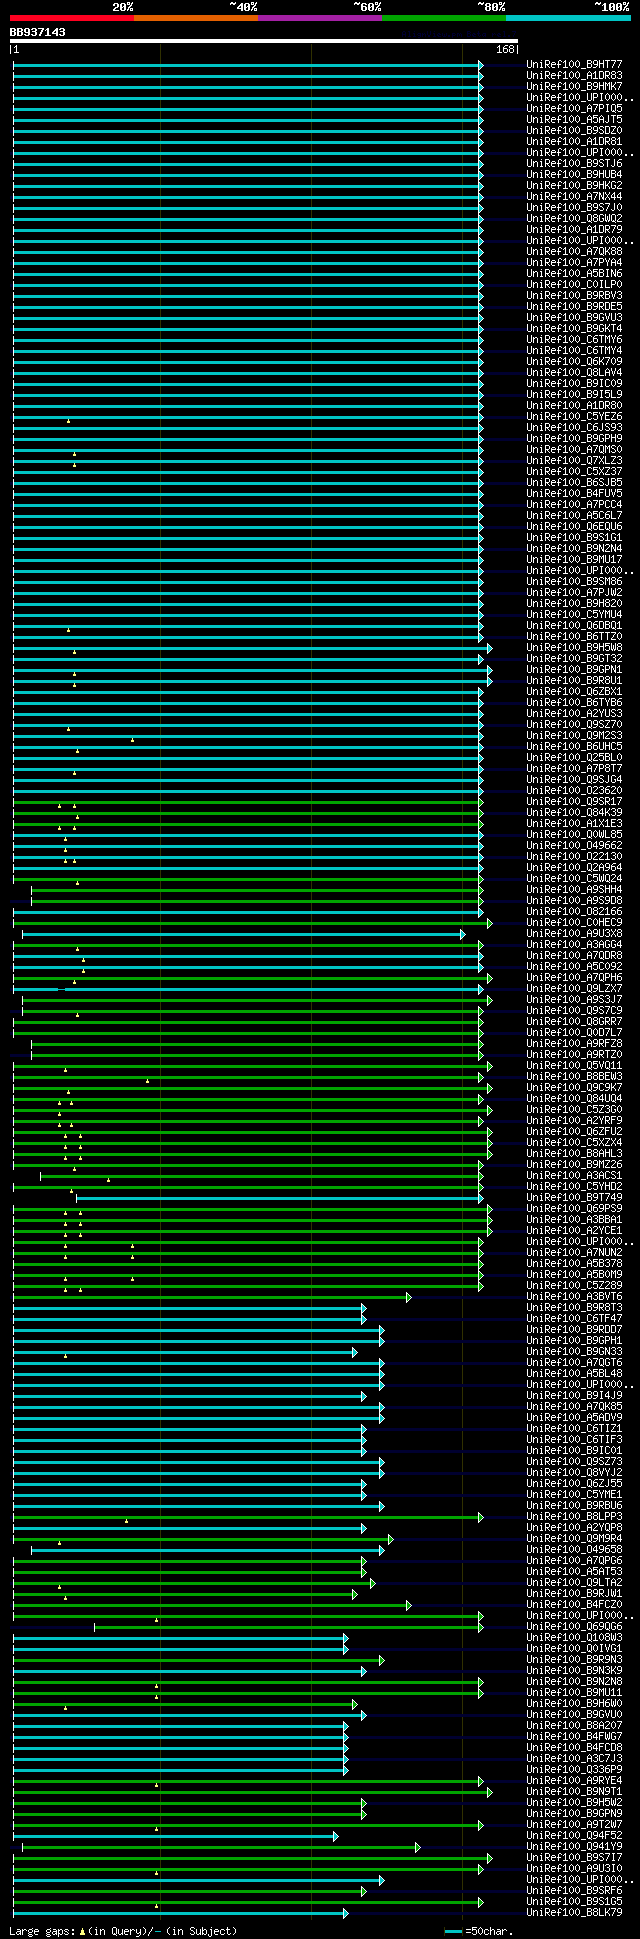Open hit UniRef100_A7NX44
Viewport: 640px width, 1939px height.
(575, 197)
